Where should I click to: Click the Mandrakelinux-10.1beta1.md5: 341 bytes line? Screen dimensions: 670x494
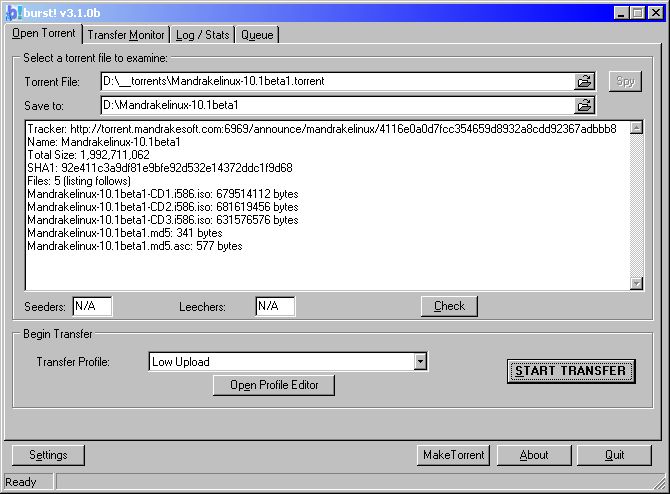click(125, 233)
